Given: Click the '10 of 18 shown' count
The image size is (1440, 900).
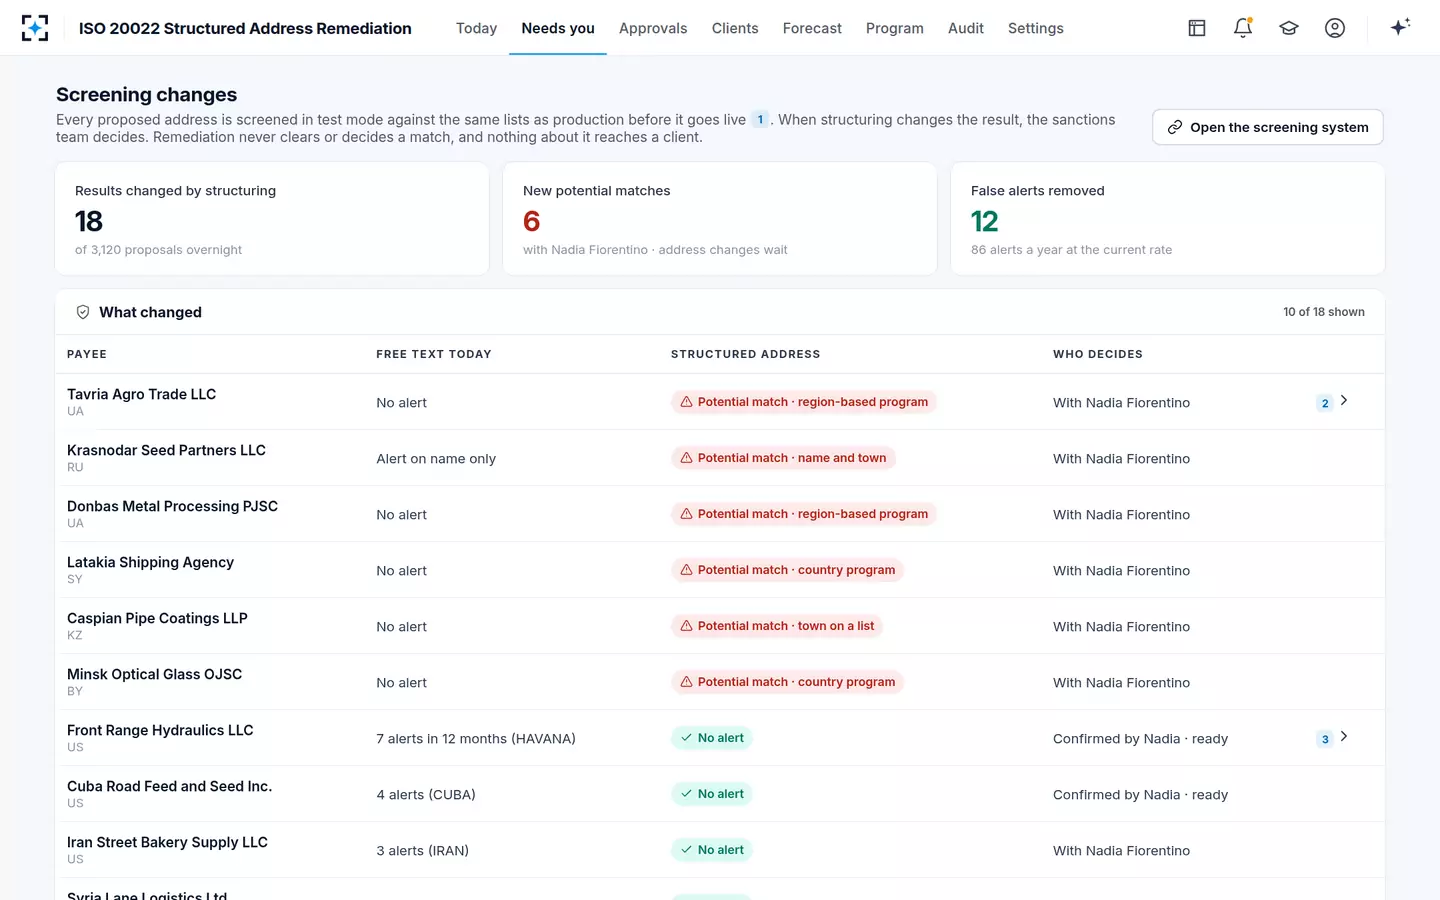Looking at the screenshot, I should (x=1324, y=312).
